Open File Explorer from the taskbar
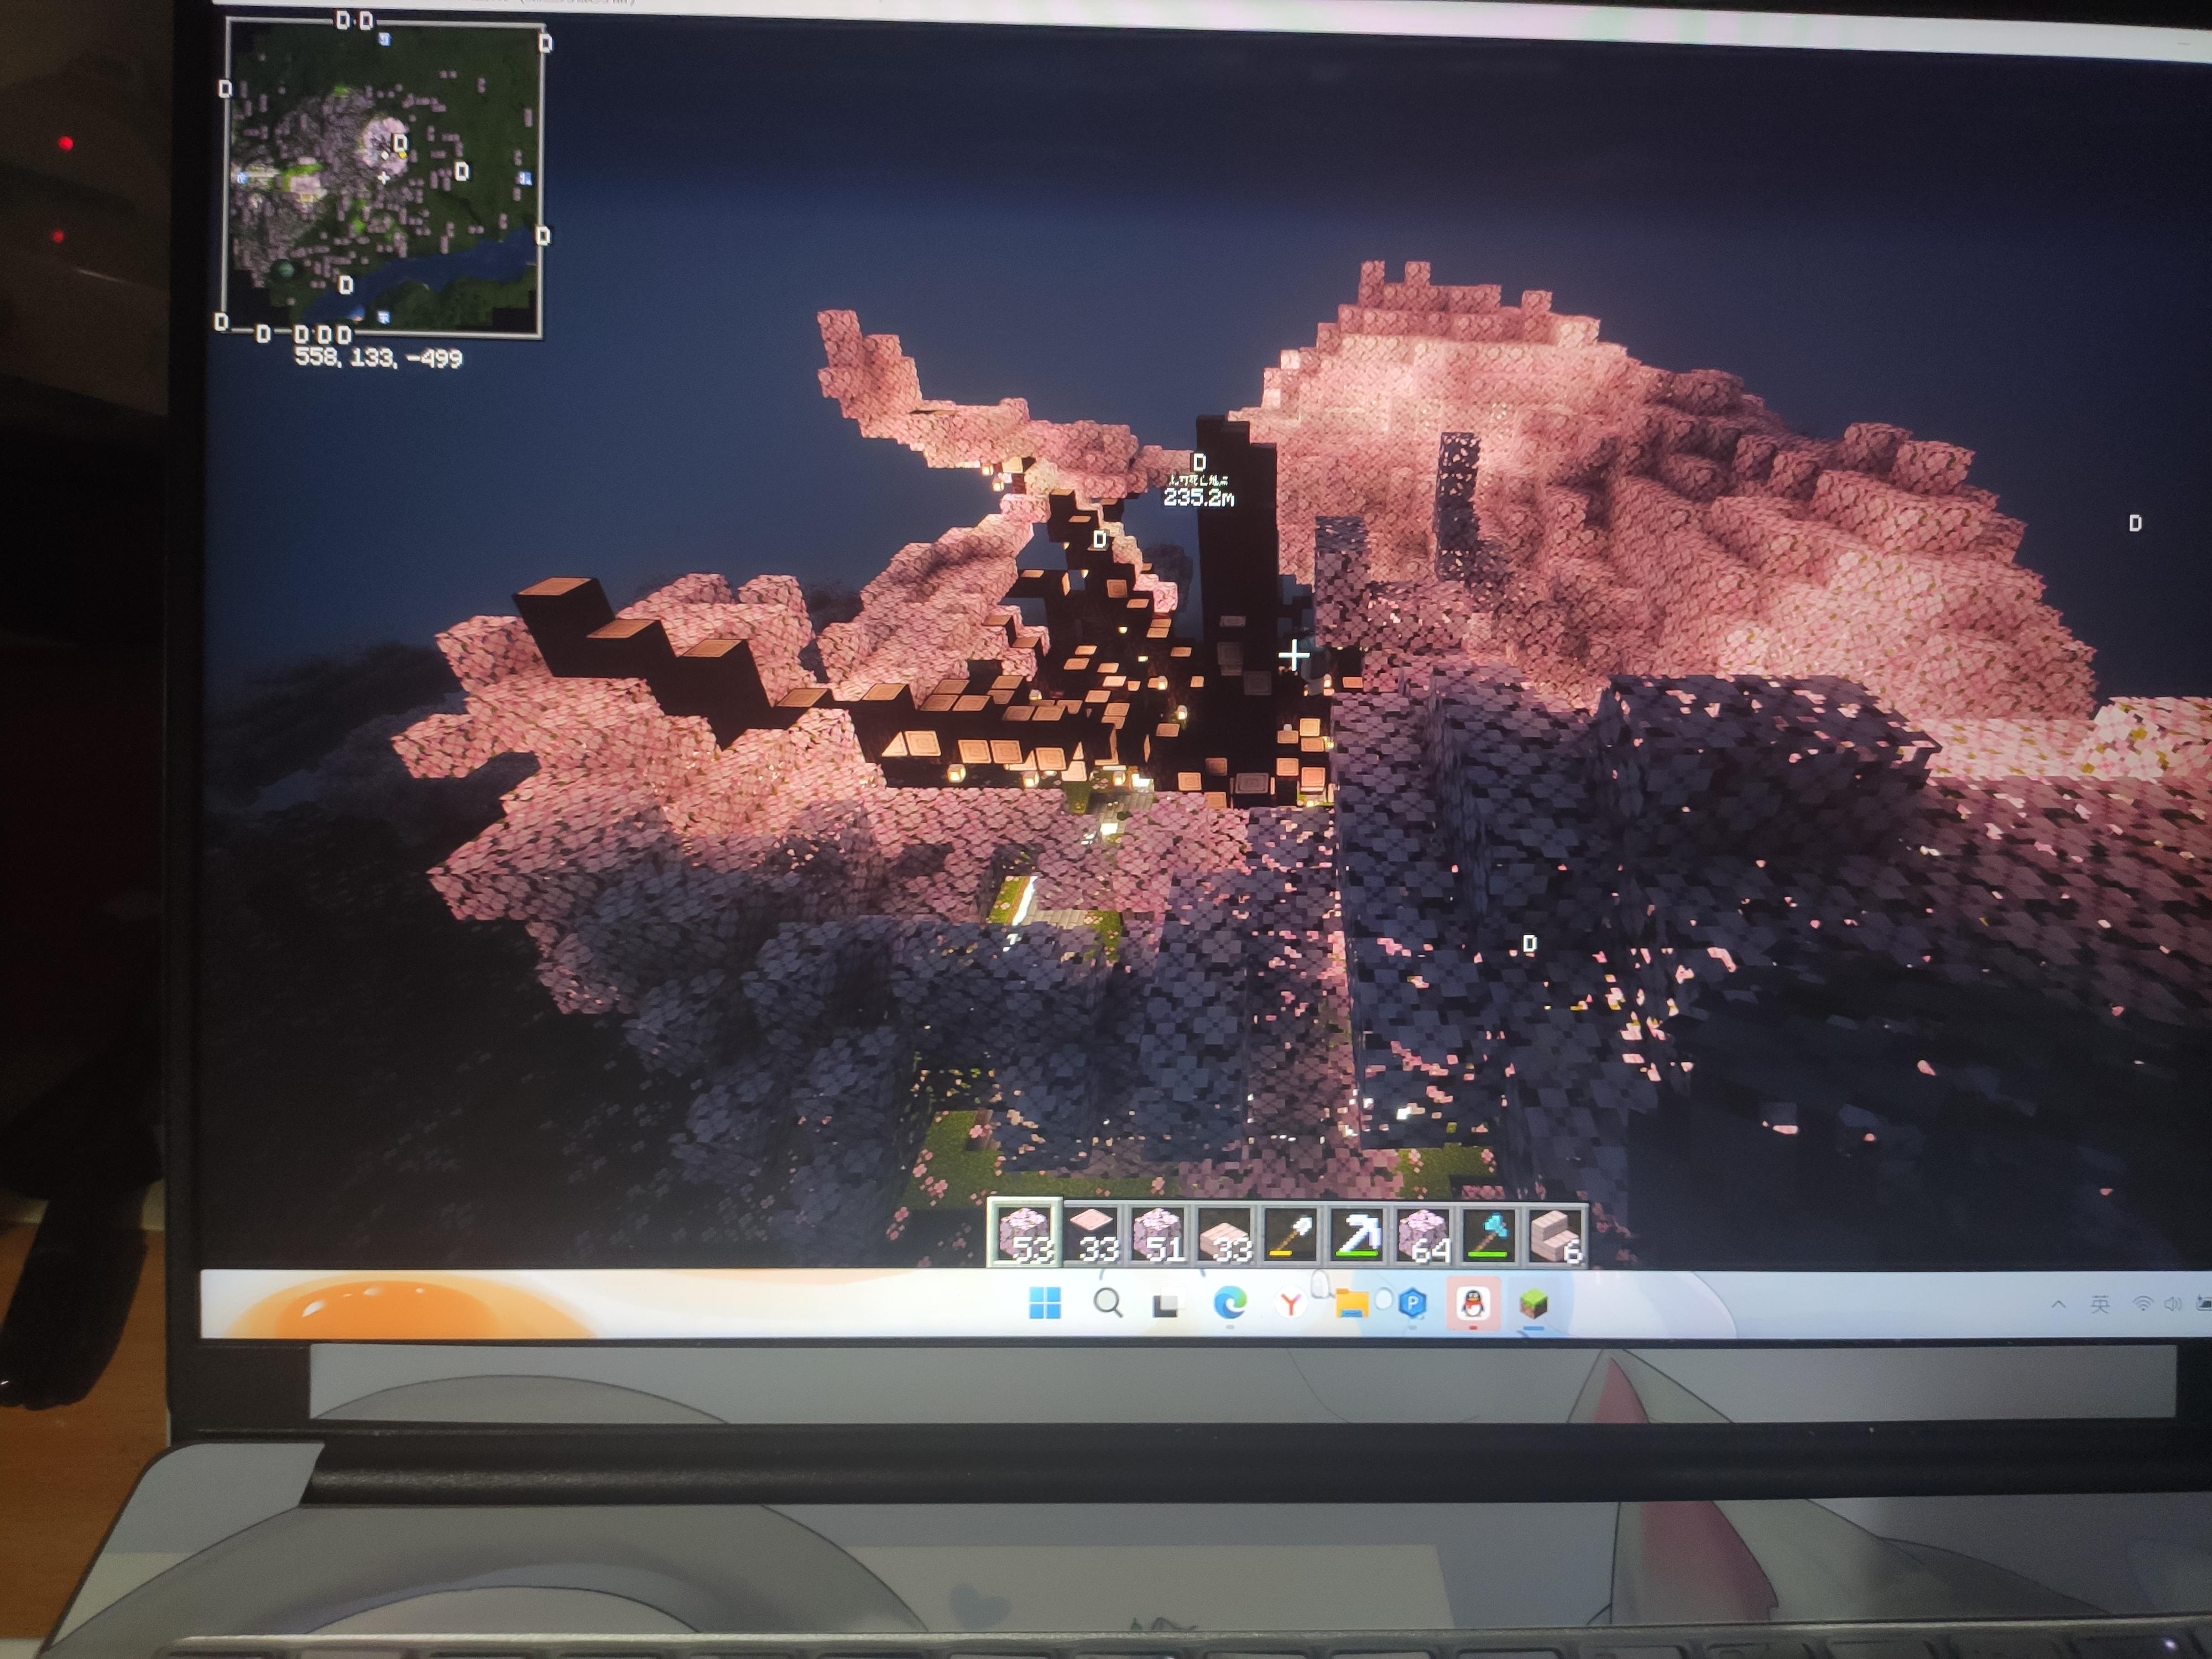 tap(1352, 1304)
